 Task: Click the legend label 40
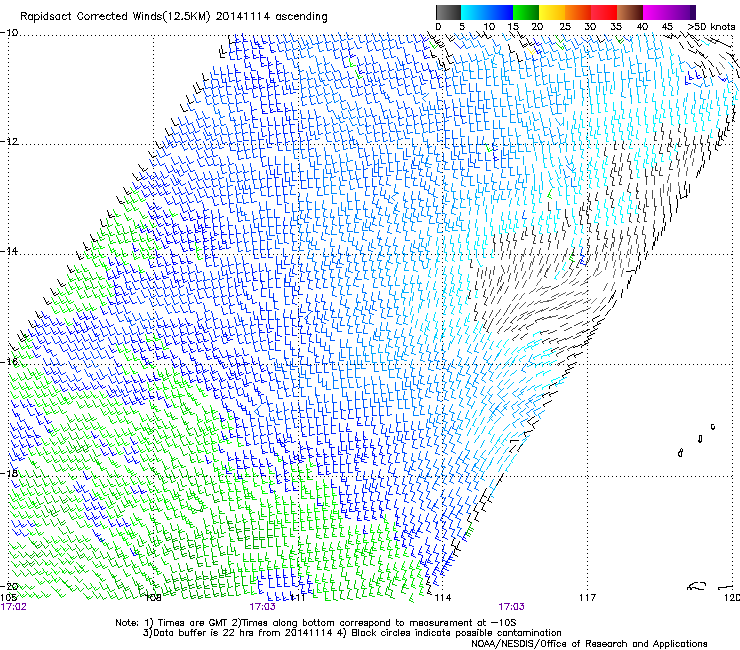[642, 27]
